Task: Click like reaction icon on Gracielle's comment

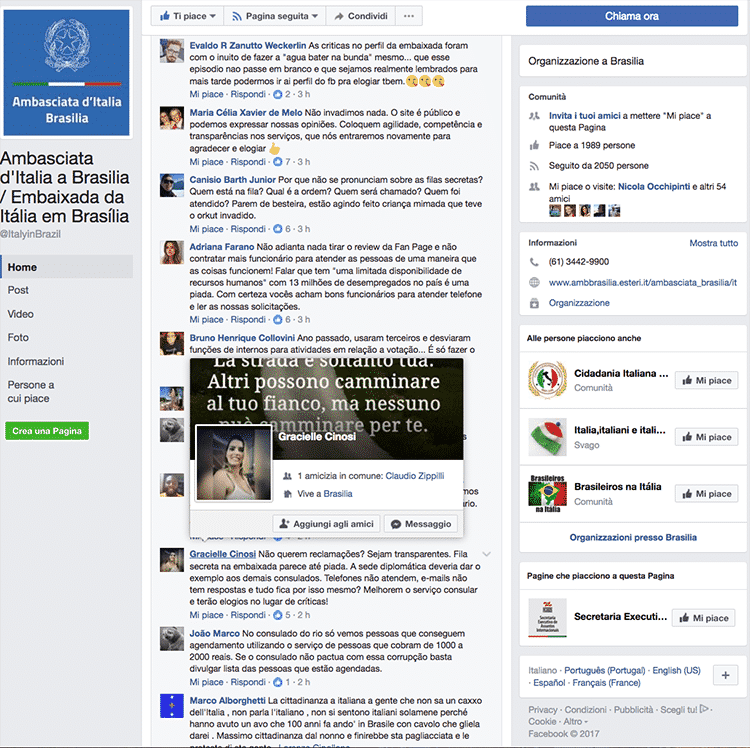Action: pyautogui.click(x=278, y=615)
